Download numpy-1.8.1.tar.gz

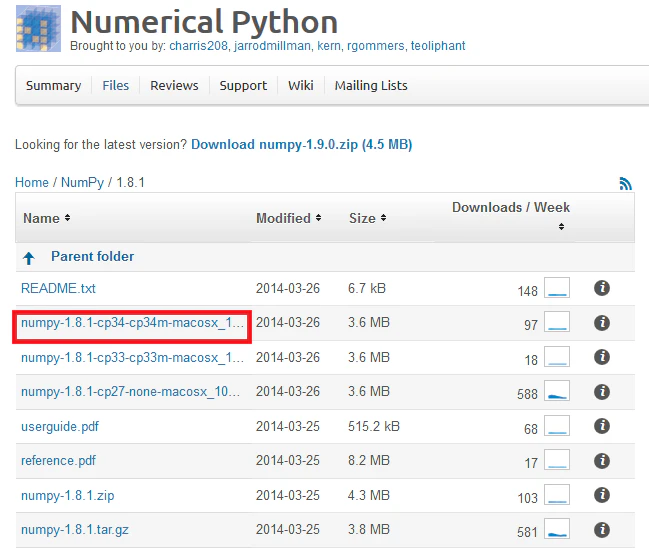pos(75,530)
